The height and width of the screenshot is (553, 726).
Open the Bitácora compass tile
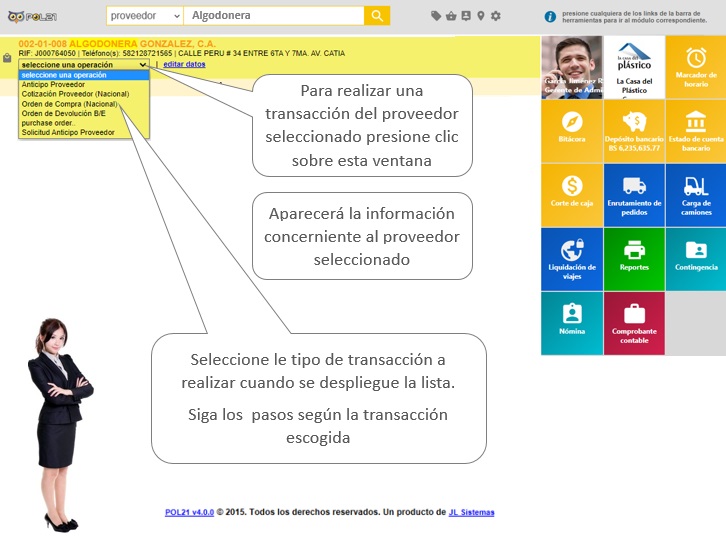572,131
